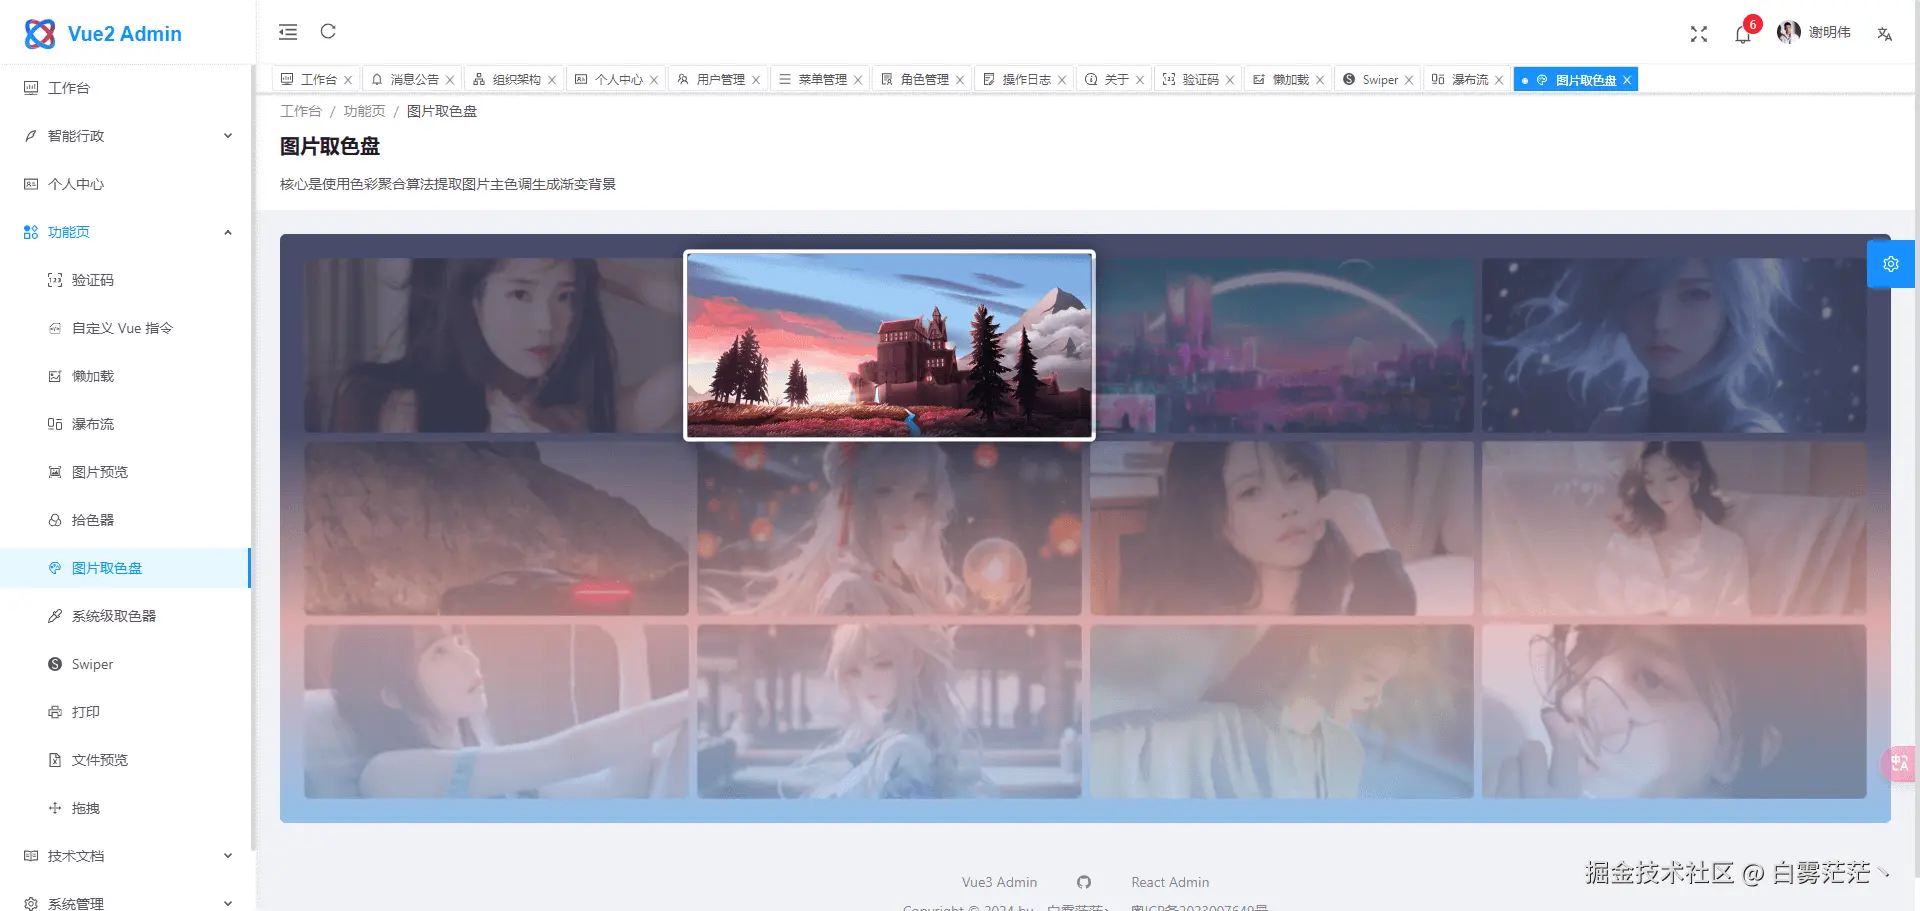Viewport: 1920px width, 911px height.
Task: Open 验证码 in the sidebar
Action: click(125, 280)
